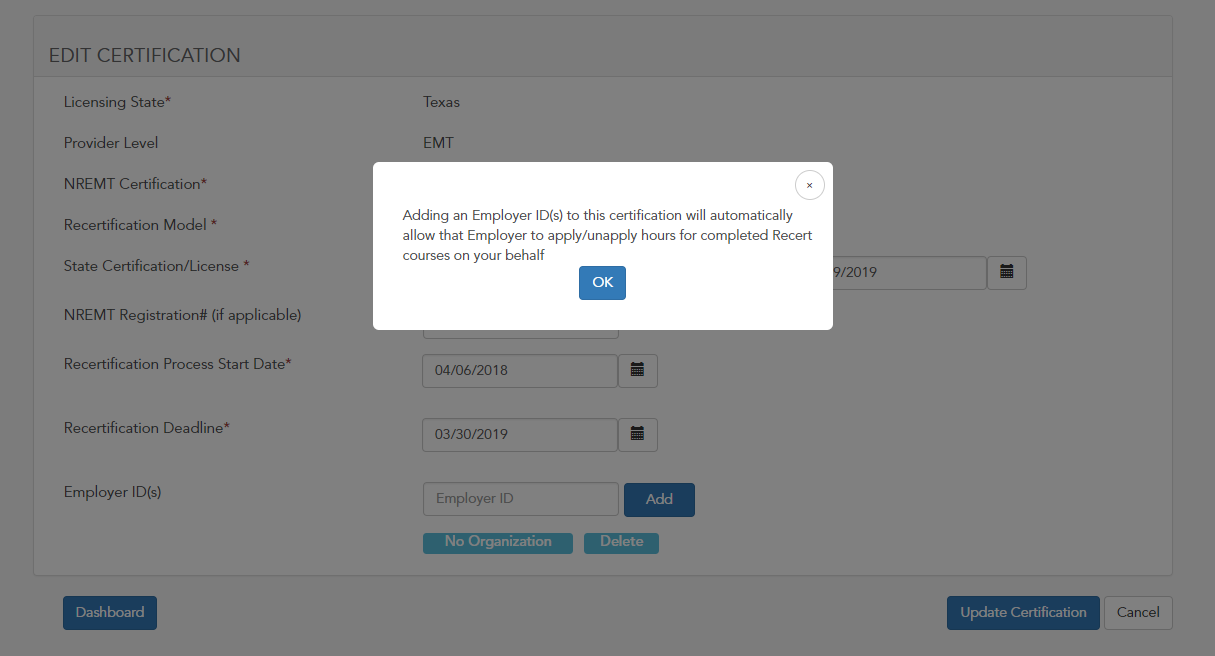
Task: Click the Employer ID(s) field label
Action: 113,492
